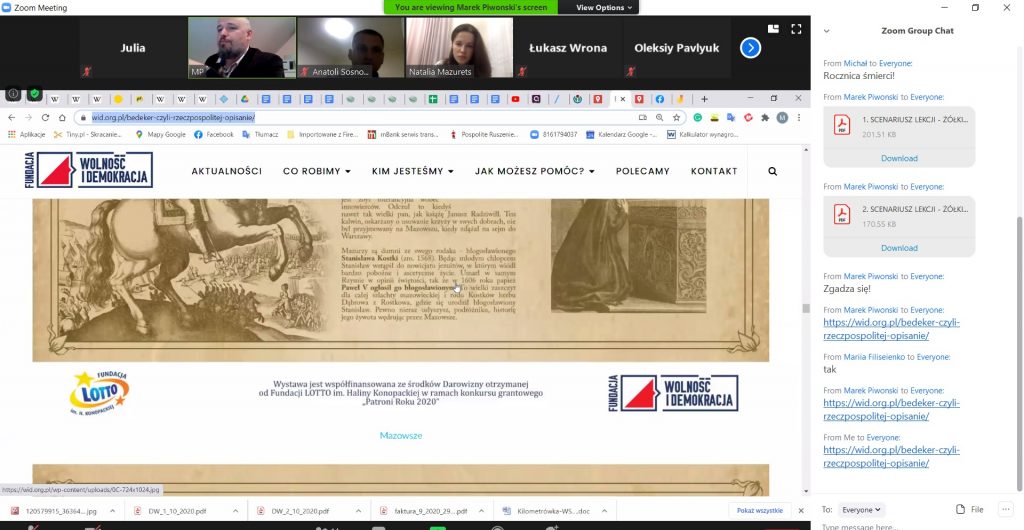
Task: Click the Fundacja LOTTO logo
Action: [99, 392]
